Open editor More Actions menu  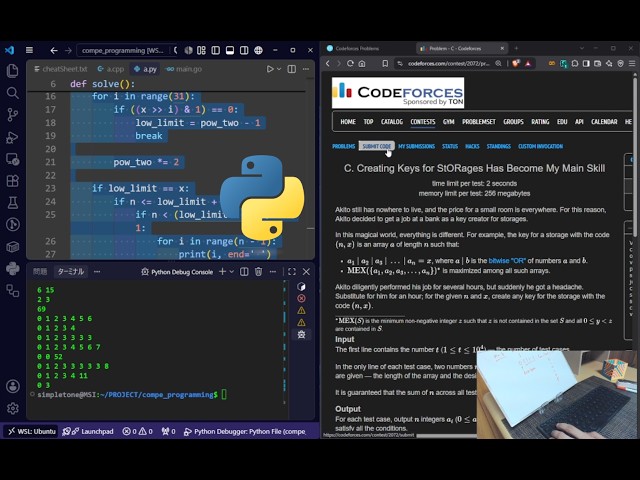click(x=306, y=69)
